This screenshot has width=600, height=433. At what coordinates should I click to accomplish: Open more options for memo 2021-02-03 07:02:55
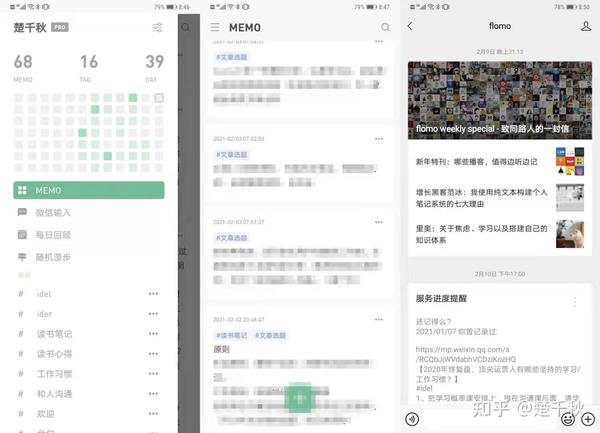pyautogui.click(x=379, y=139)
